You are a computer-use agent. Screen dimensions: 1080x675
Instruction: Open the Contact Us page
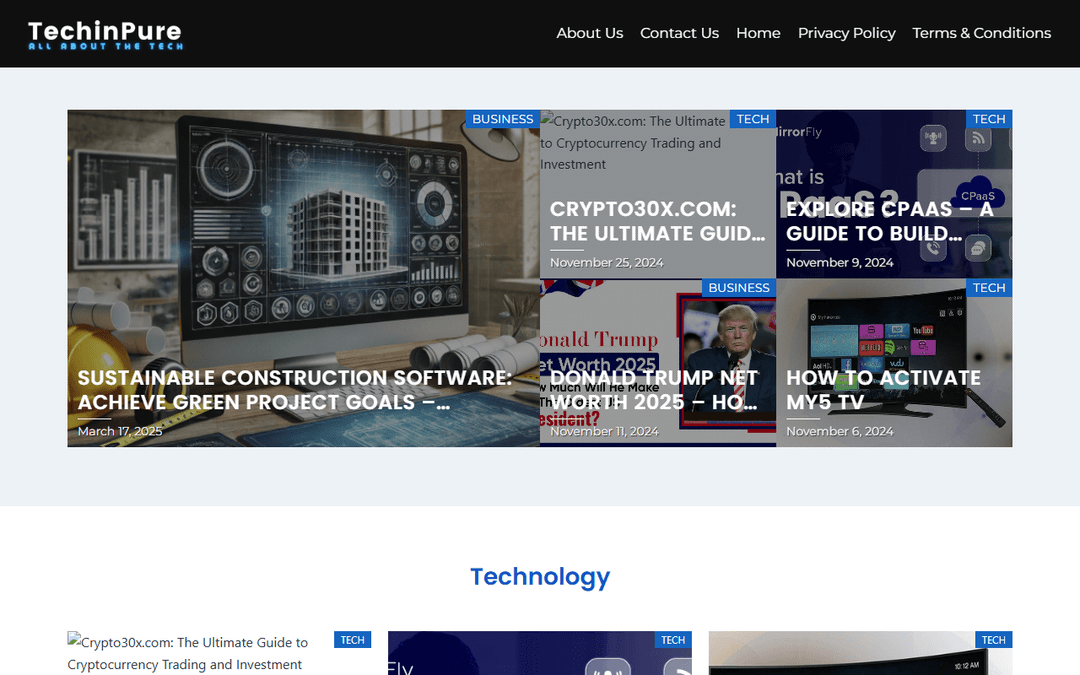(x=679, y=33)
